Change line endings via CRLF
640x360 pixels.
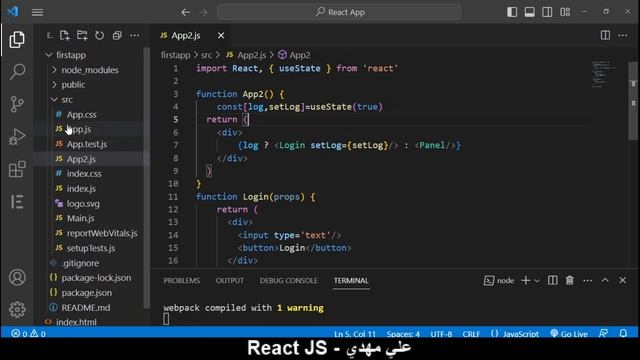click(471, 334)
